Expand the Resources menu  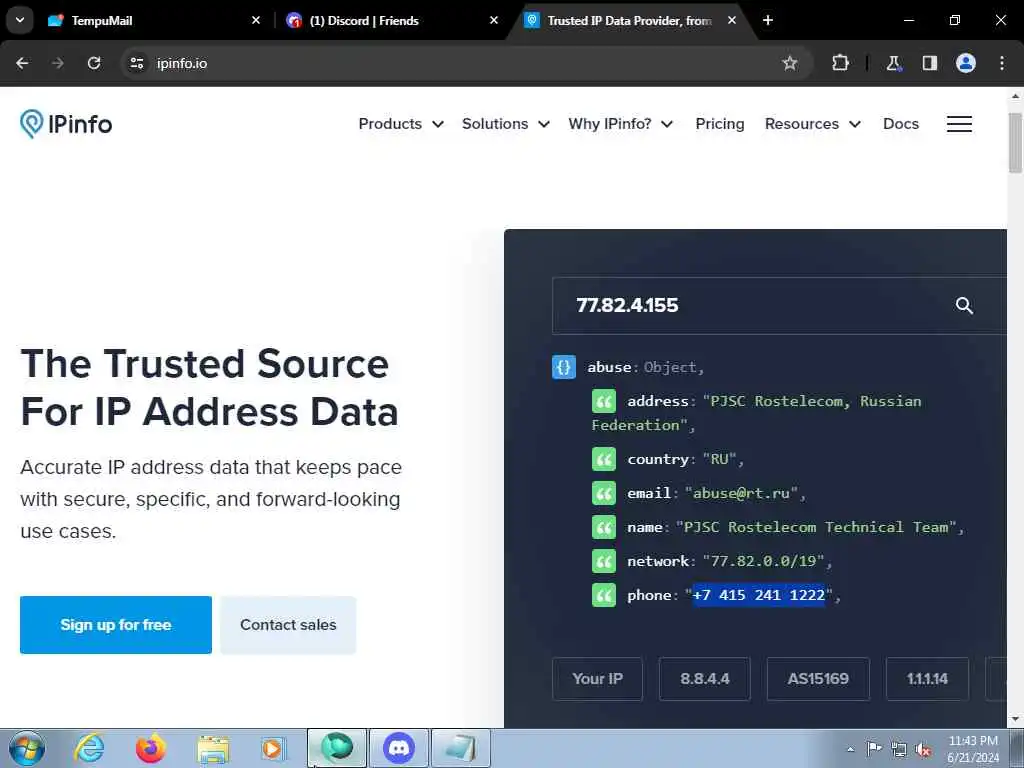pyautogui.click(x=813, y=123)
